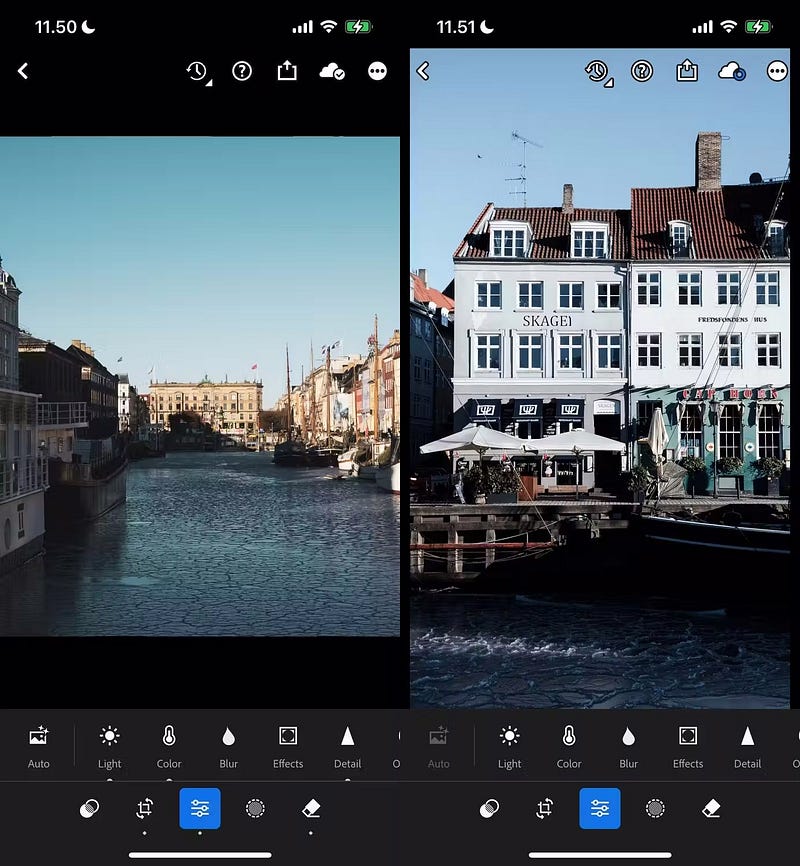Expand version history menu in left screen
The image size is (800, 866).
(x=197, y=71)
